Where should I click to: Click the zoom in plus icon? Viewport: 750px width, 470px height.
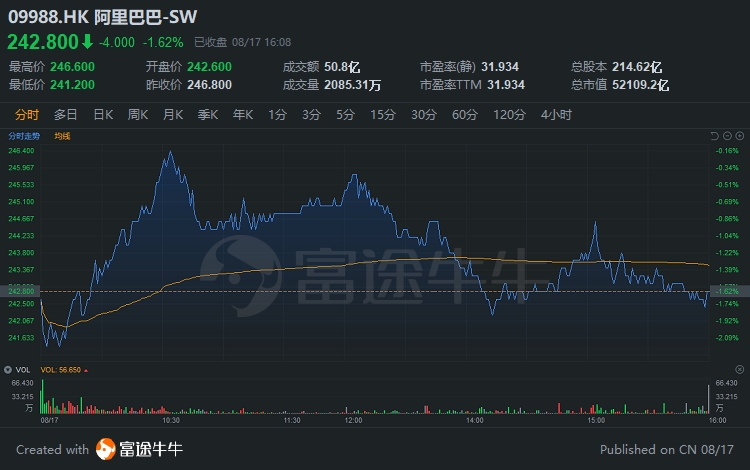(738, 135)
